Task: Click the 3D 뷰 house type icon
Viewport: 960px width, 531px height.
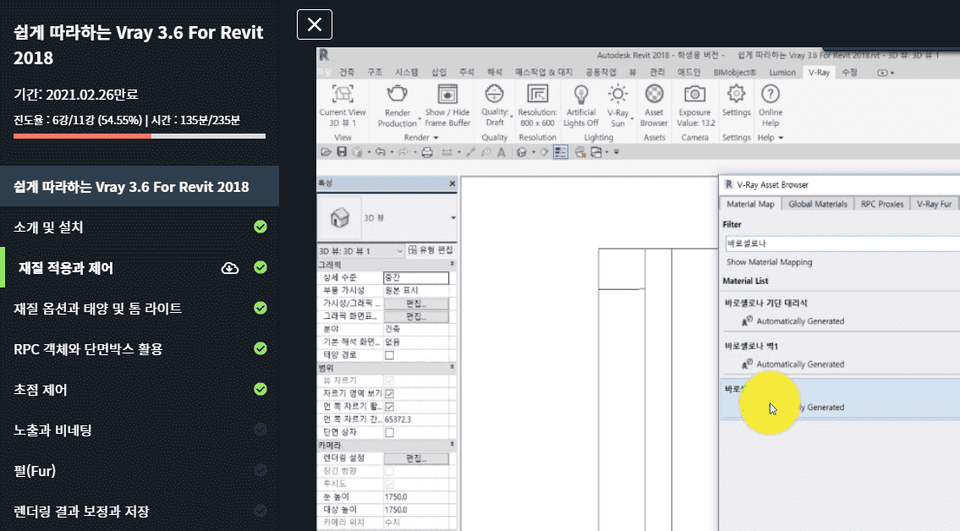Action: pyautogui.click(x=339, y=217)
